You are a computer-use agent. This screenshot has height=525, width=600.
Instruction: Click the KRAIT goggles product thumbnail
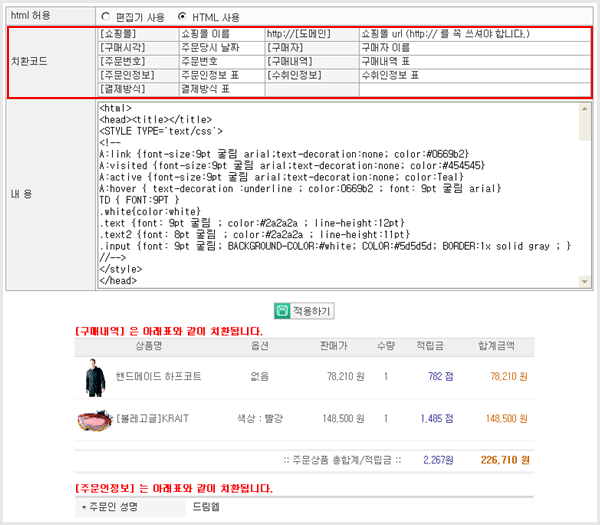coord(94,419)
